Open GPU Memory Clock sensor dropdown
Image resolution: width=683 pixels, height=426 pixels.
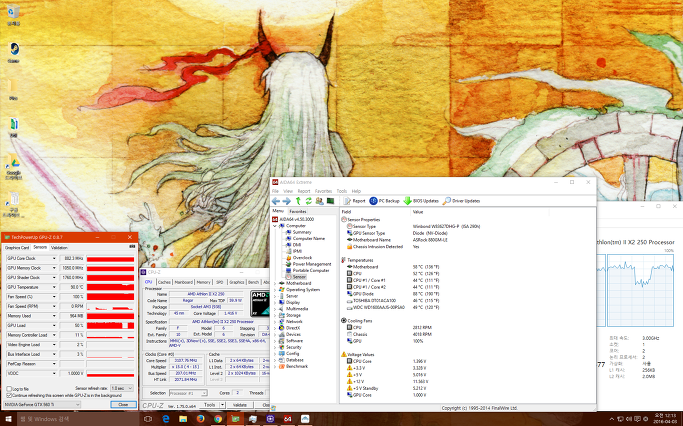pos(54,268)
